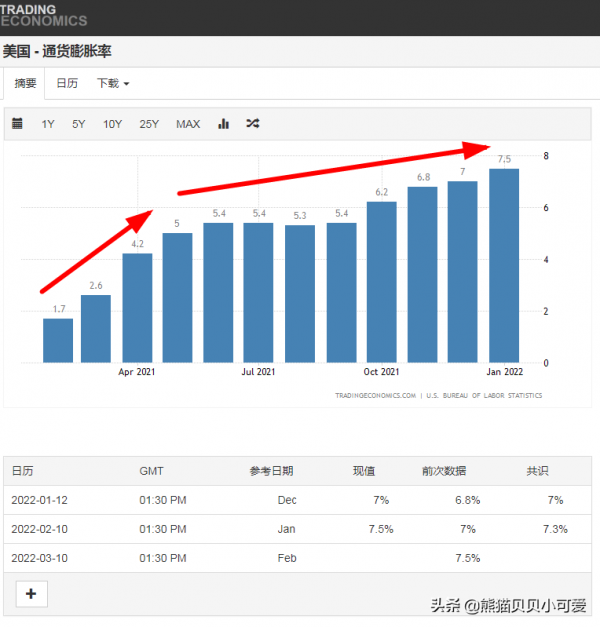This screenshot has height=627, width=600.
Task: Click the GMT column header
Action: pos(151,471)
